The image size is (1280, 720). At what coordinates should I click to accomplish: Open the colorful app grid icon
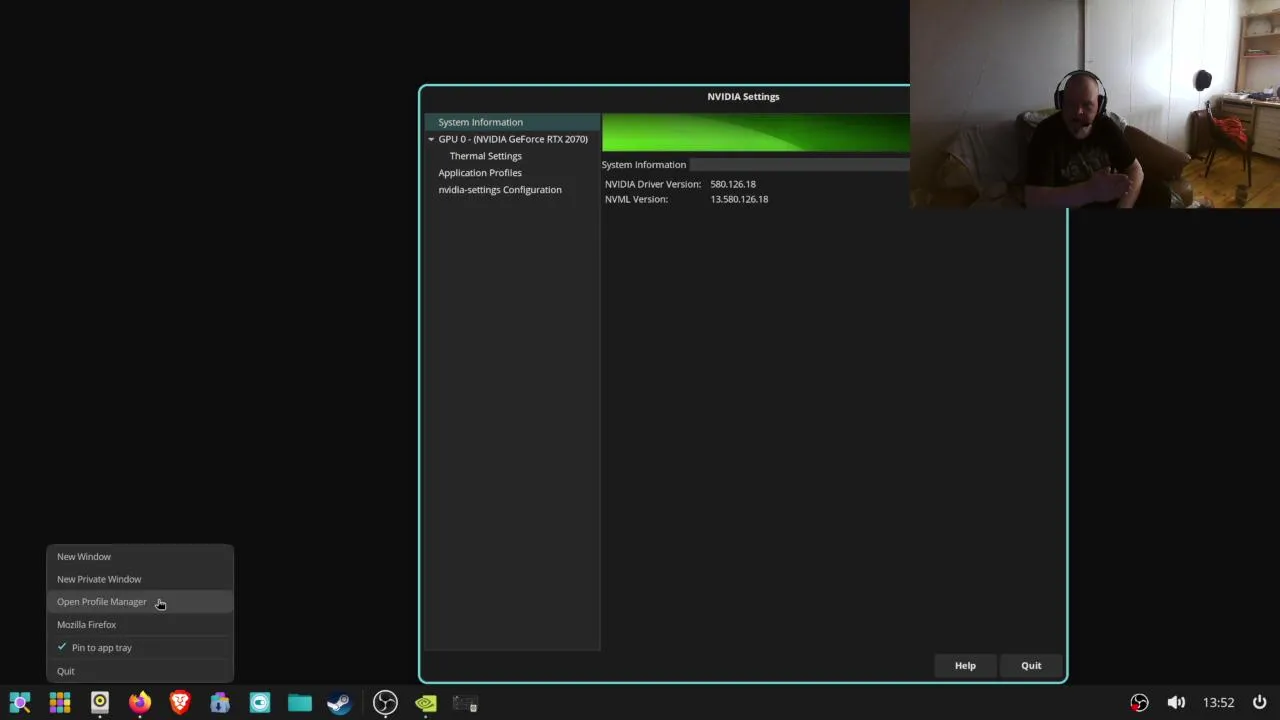point(60,703)
